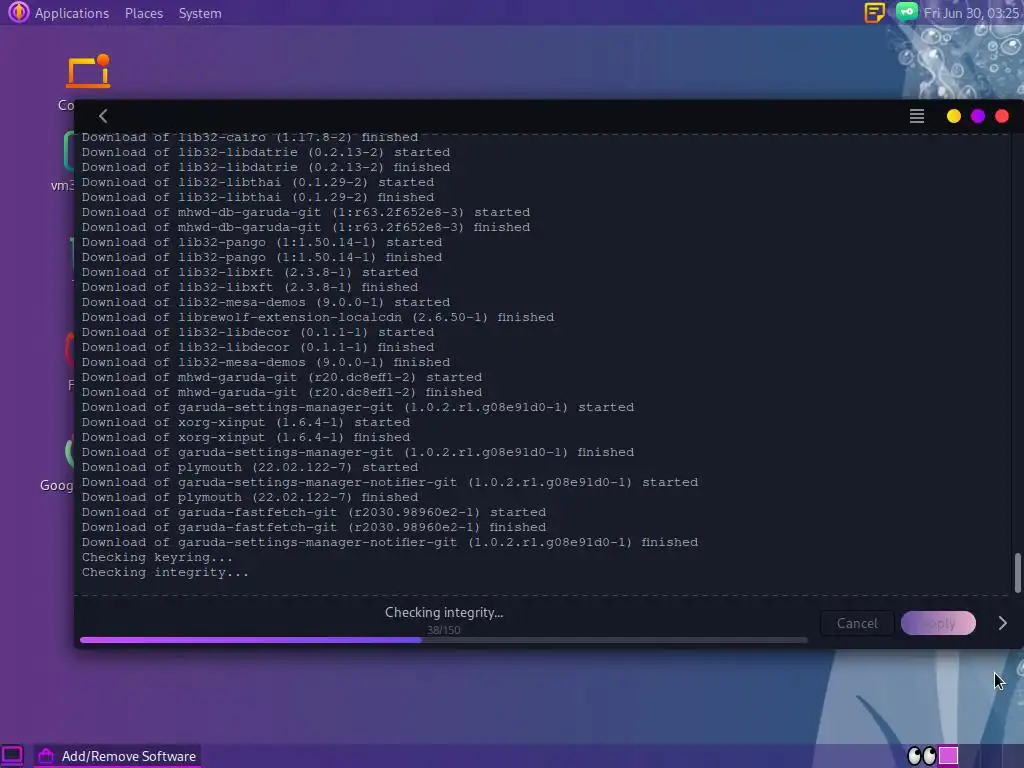Open the orange computer desktop icon
Screen dimensions: 1024x768
click(88, 71)
